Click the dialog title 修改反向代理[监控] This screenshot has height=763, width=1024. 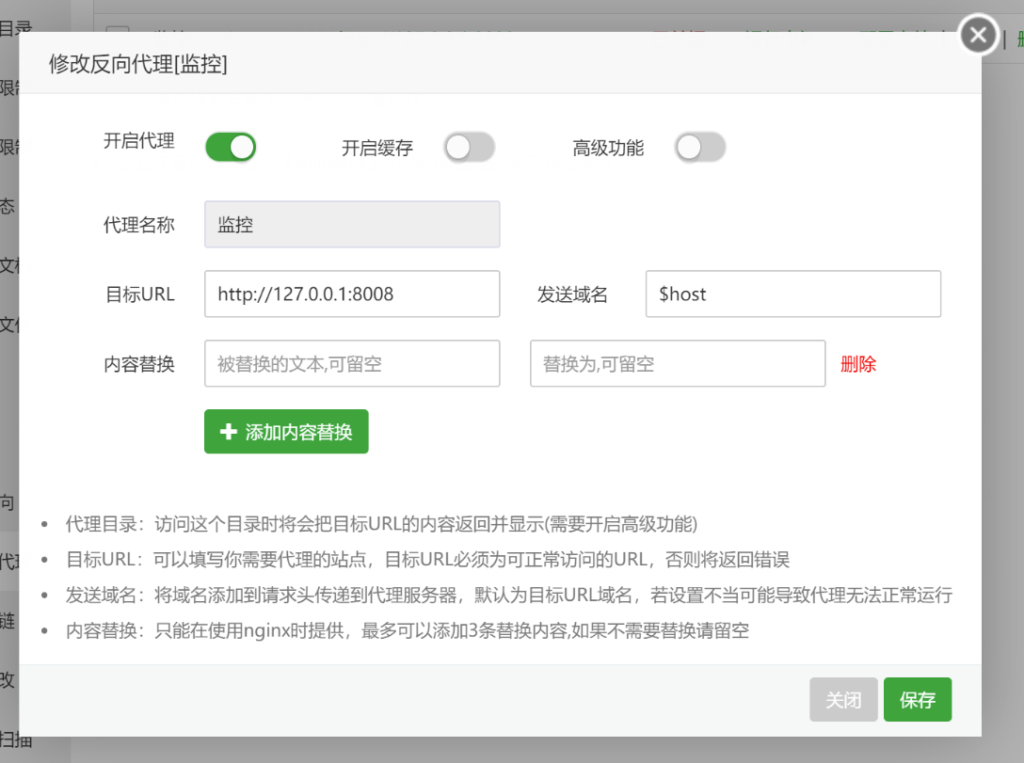138,64
